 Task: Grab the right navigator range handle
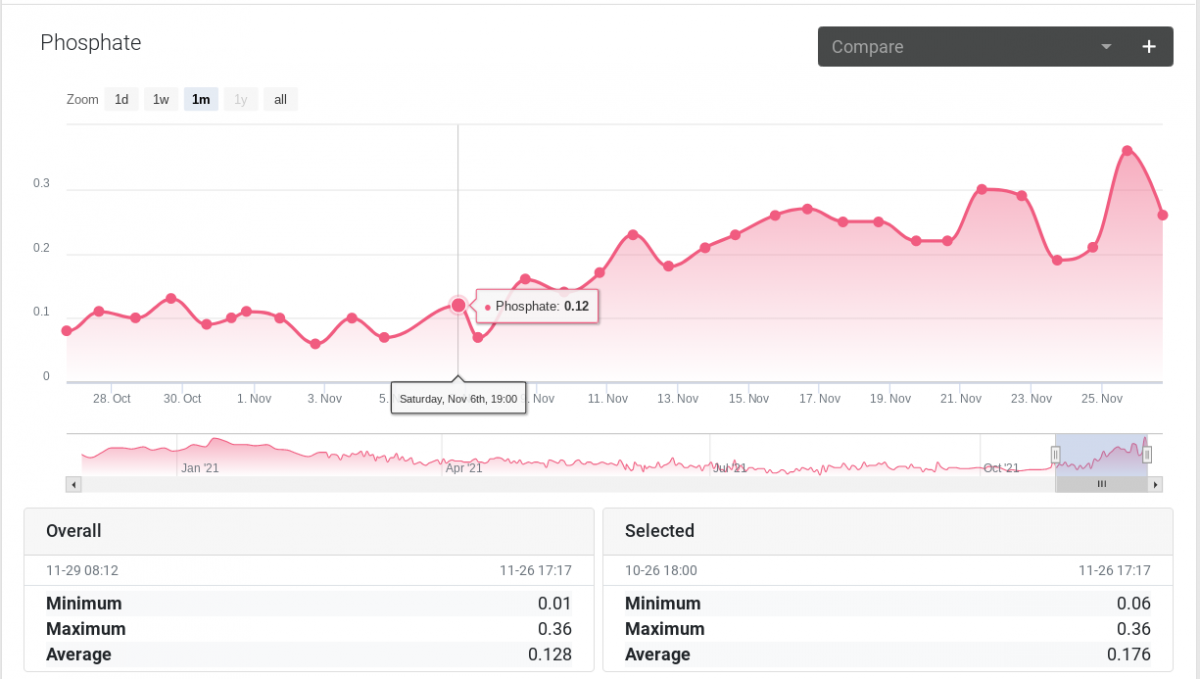1147,455
